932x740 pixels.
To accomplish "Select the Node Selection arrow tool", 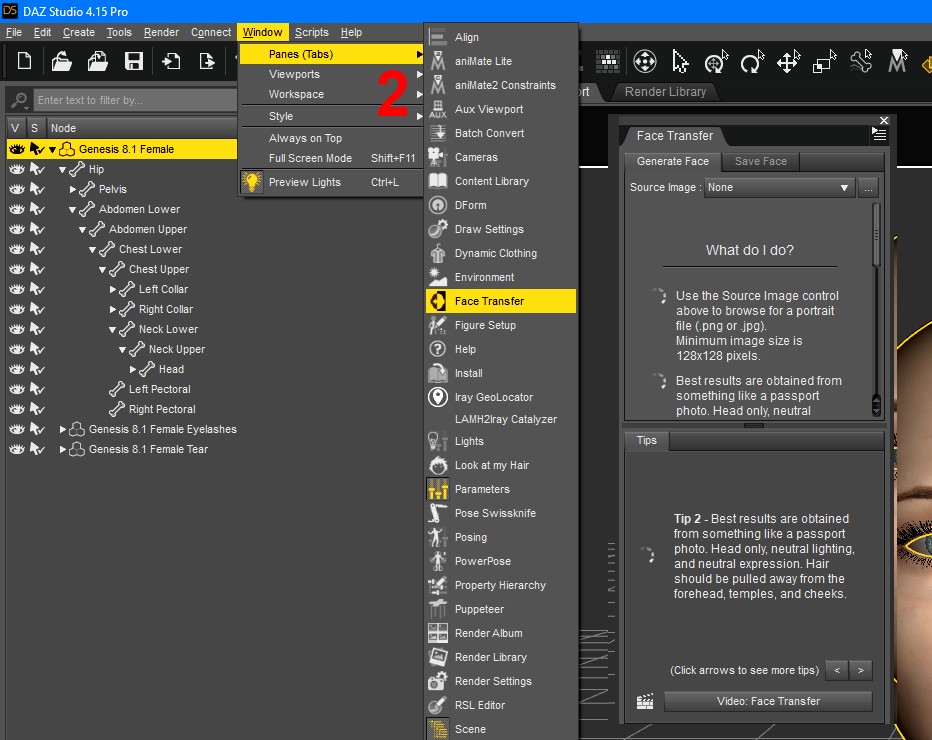I will (x=680, y=61).
